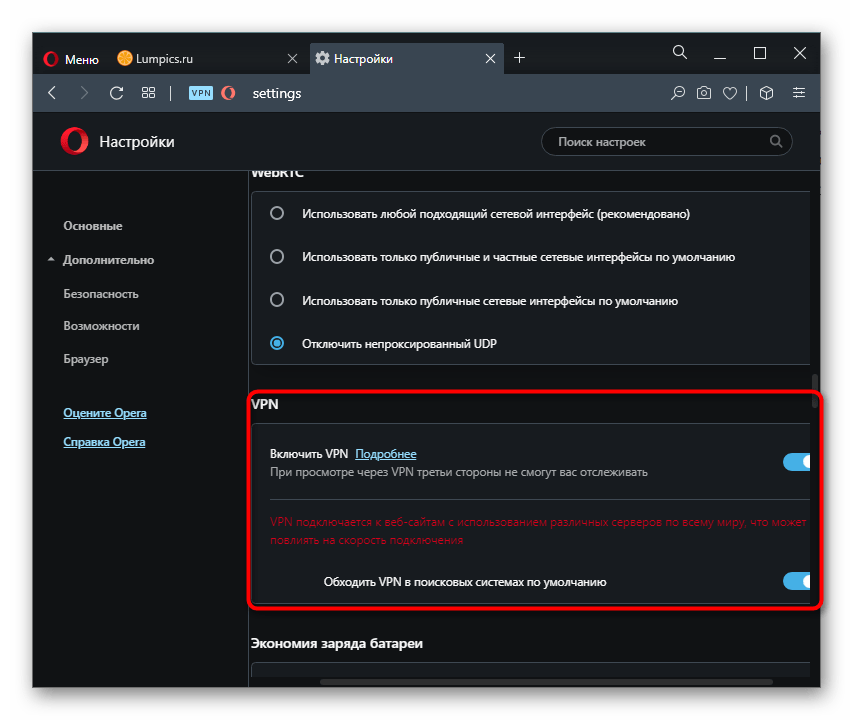Open the snapshot camera icon
Image resolution: width=853 pixels, height=720 pixels.
click(704, 93)
